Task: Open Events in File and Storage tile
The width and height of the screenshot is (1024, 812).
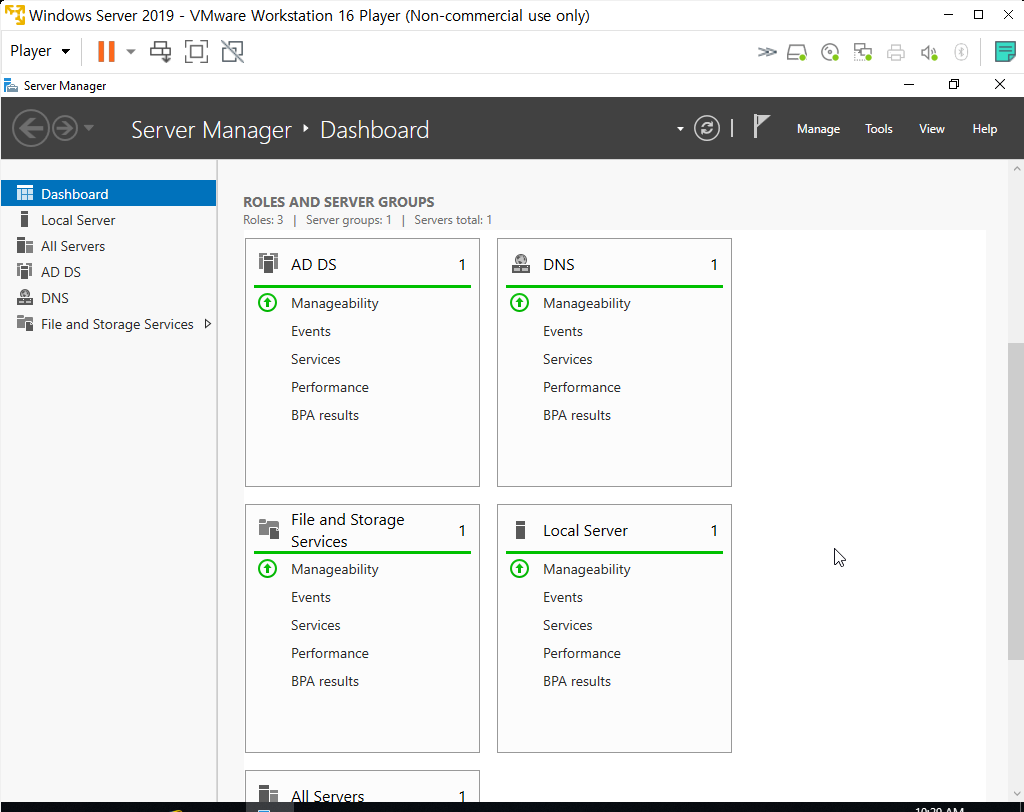Action: tap(311, 597)
